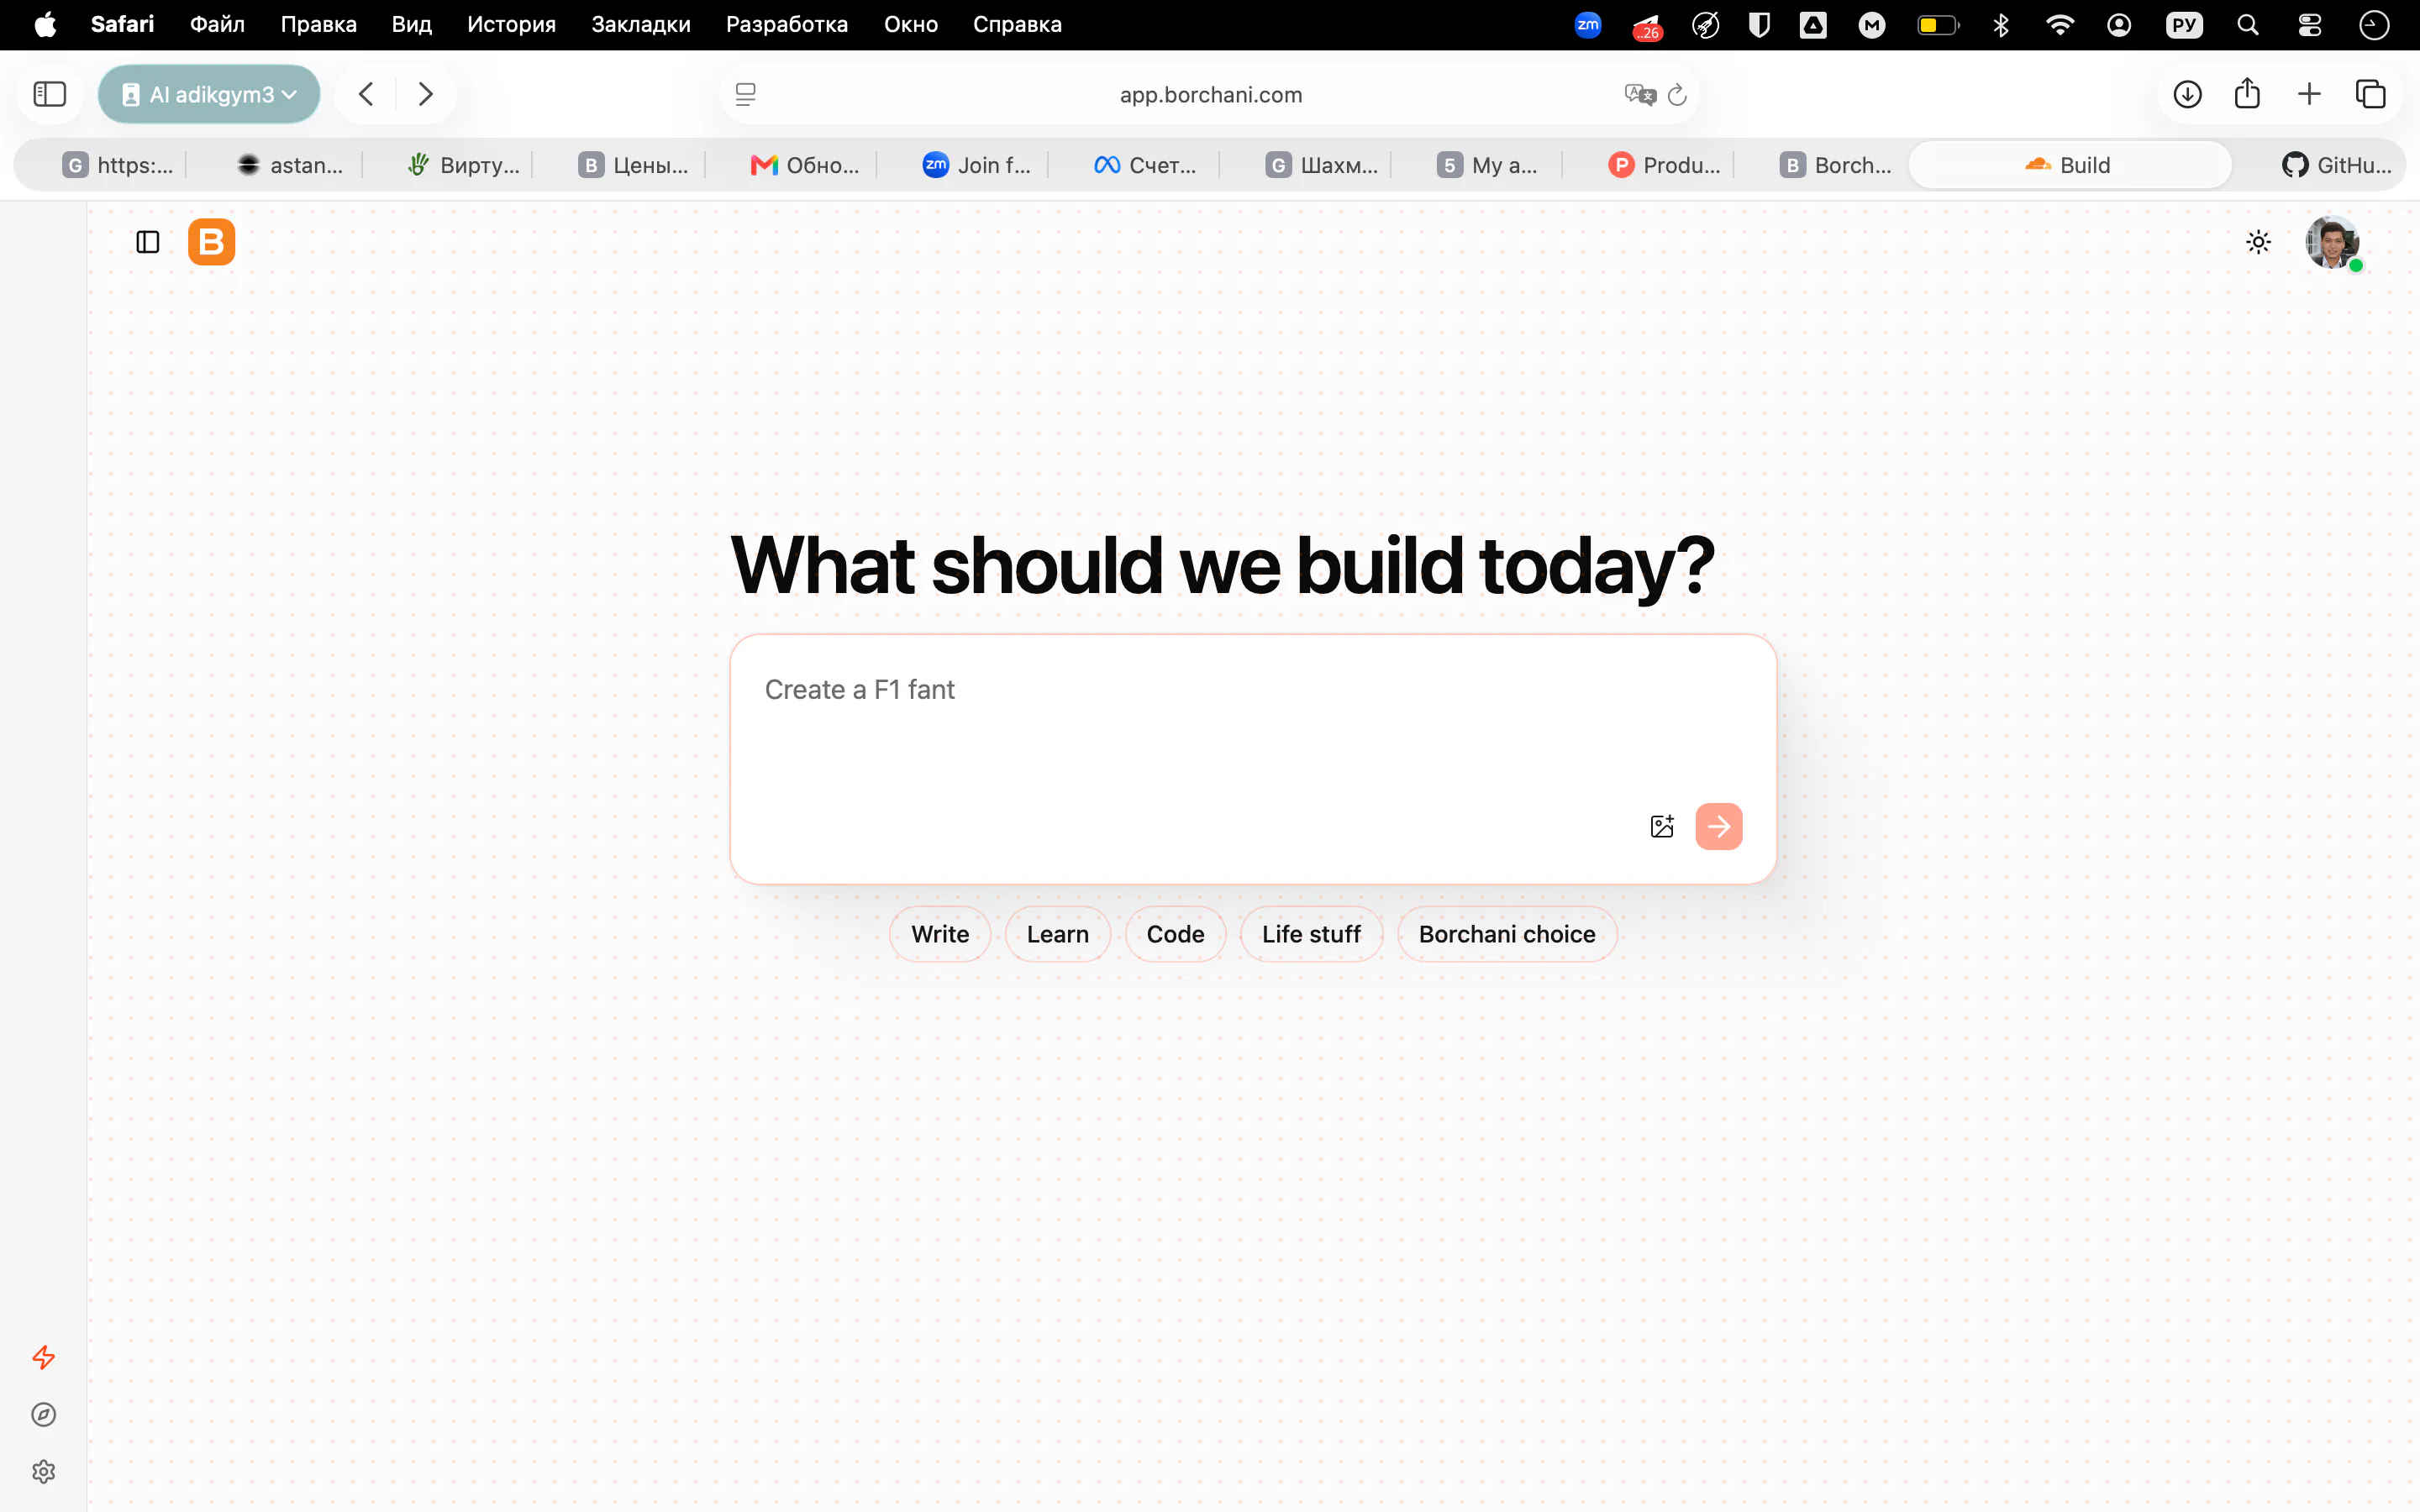Open the lightning bolt sidebar icon
Image resolution: width=2420 pixels, height=1512 pixels.
(43, 1357)
